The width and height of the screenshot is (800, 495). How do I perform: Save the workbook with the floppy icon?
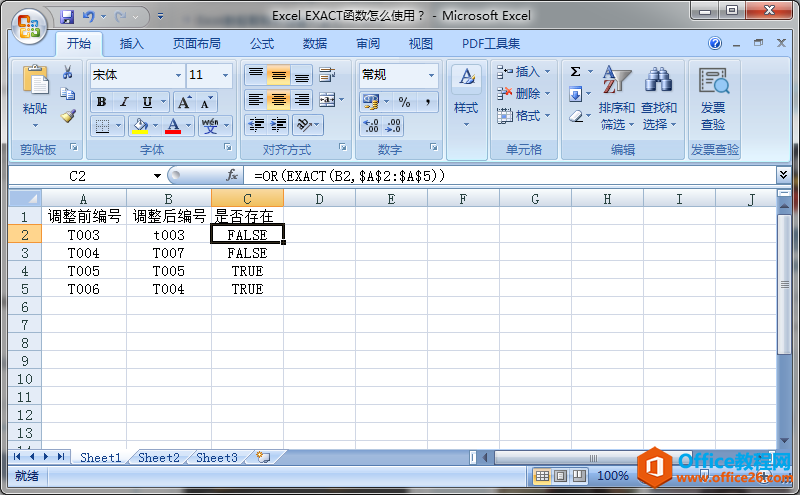tap(67, 17)
